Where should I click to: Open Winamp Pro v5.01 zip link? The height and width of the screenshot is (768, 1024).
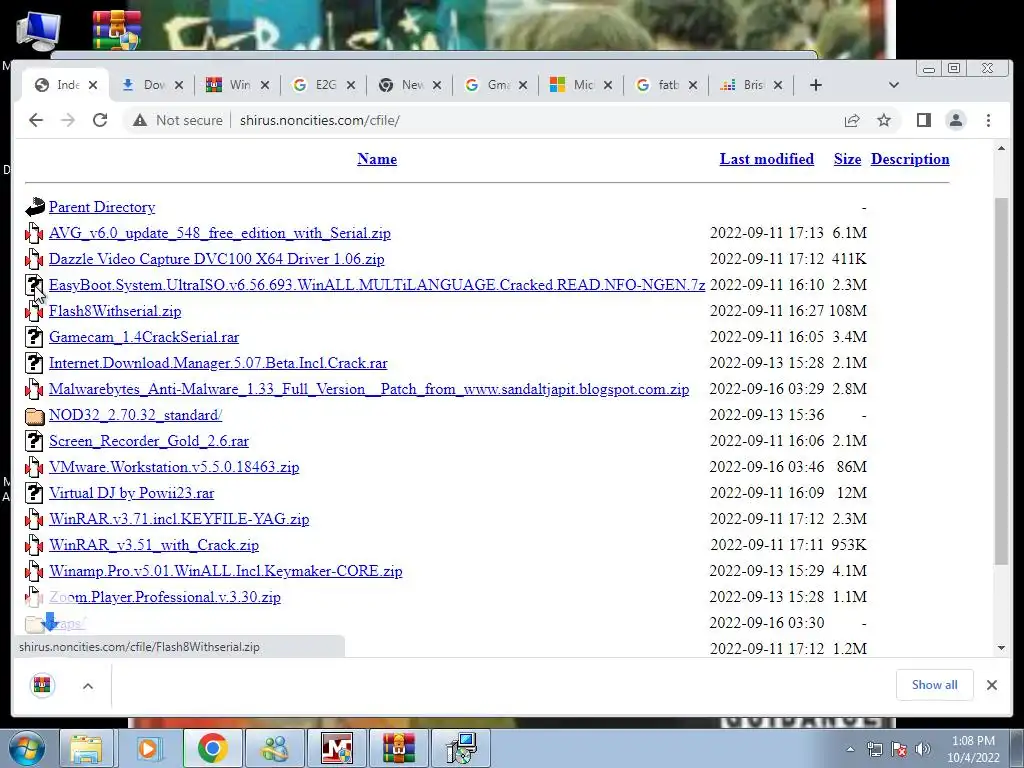[x=225, y=571]
